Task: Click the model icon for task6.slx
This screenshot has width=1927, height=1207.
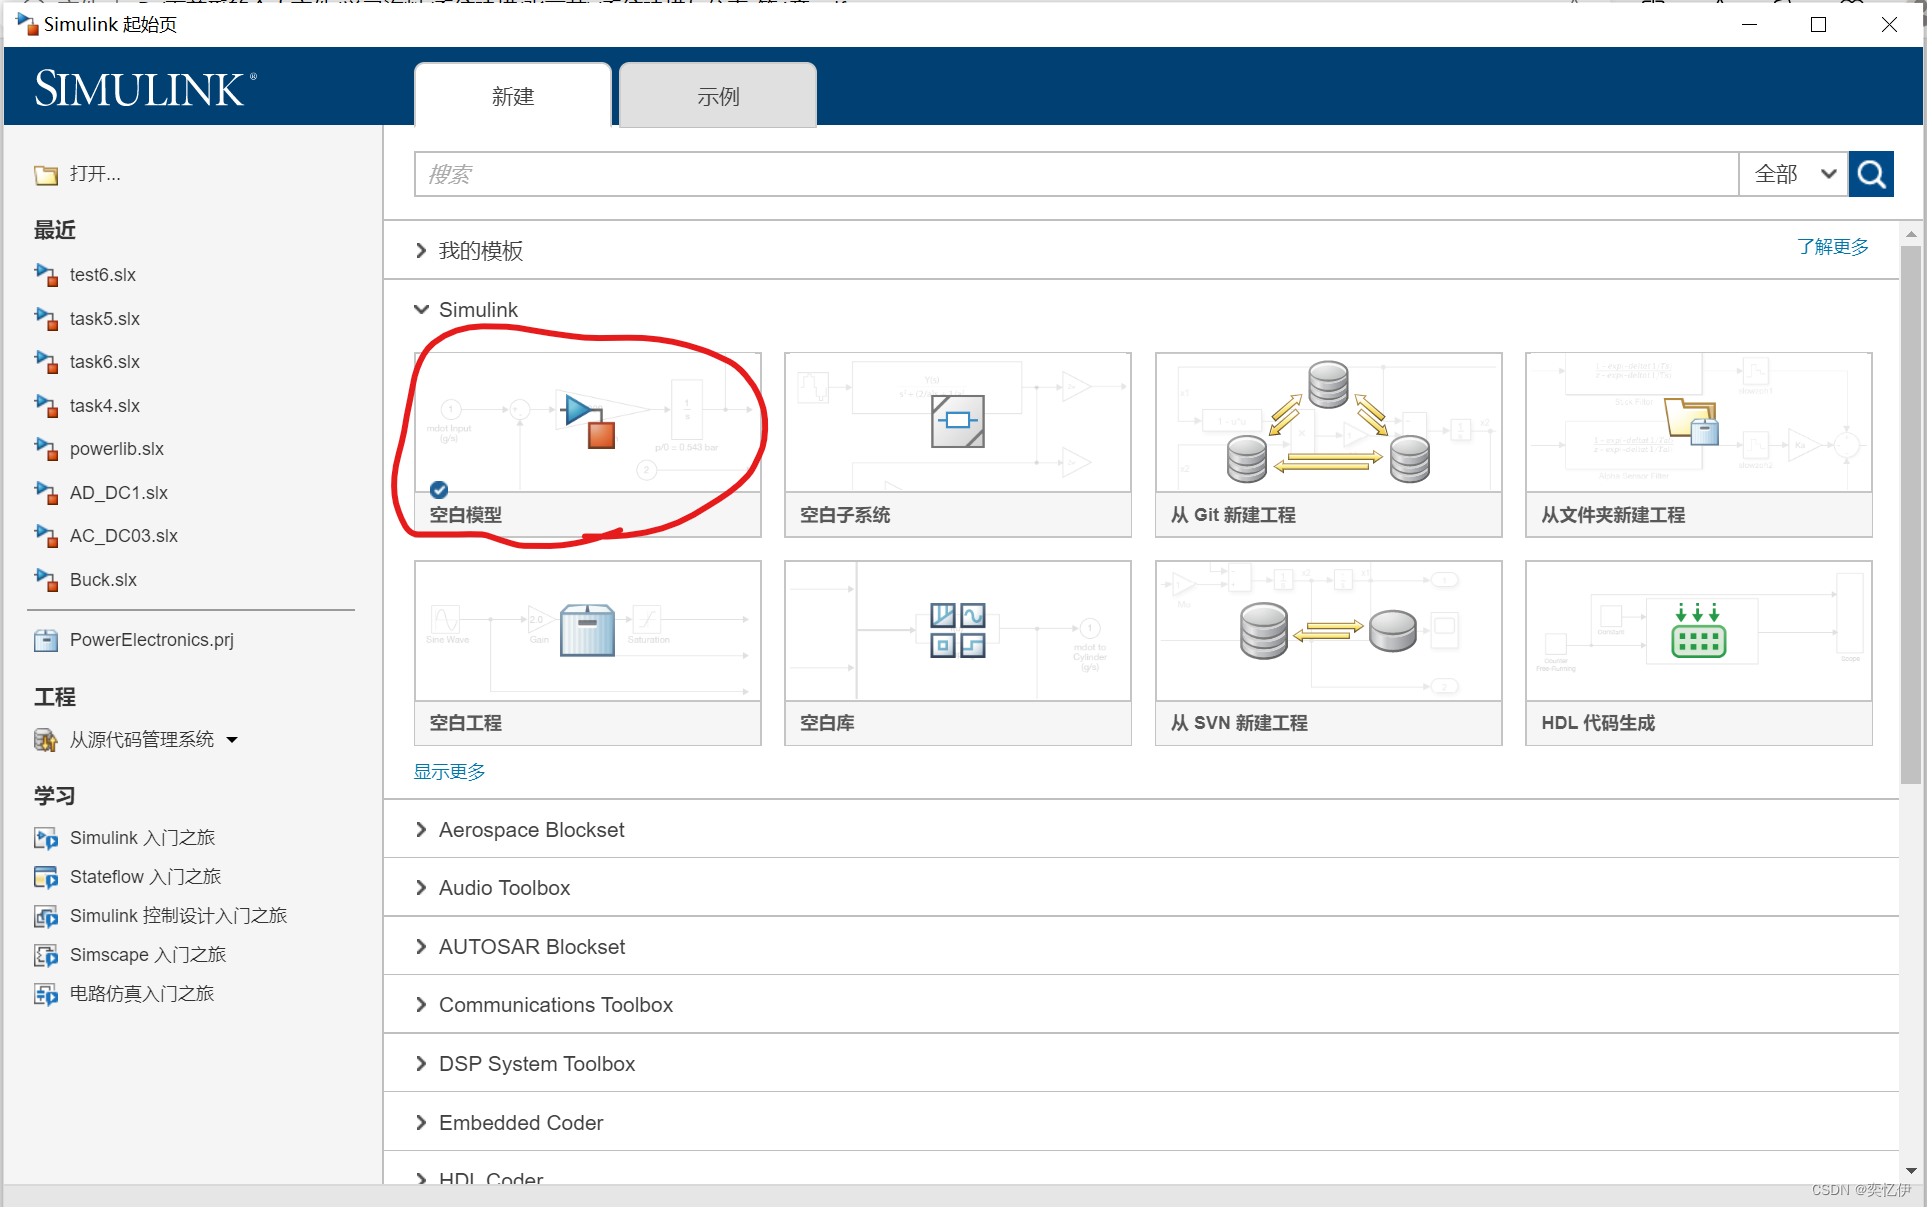Action: [46, 361]
